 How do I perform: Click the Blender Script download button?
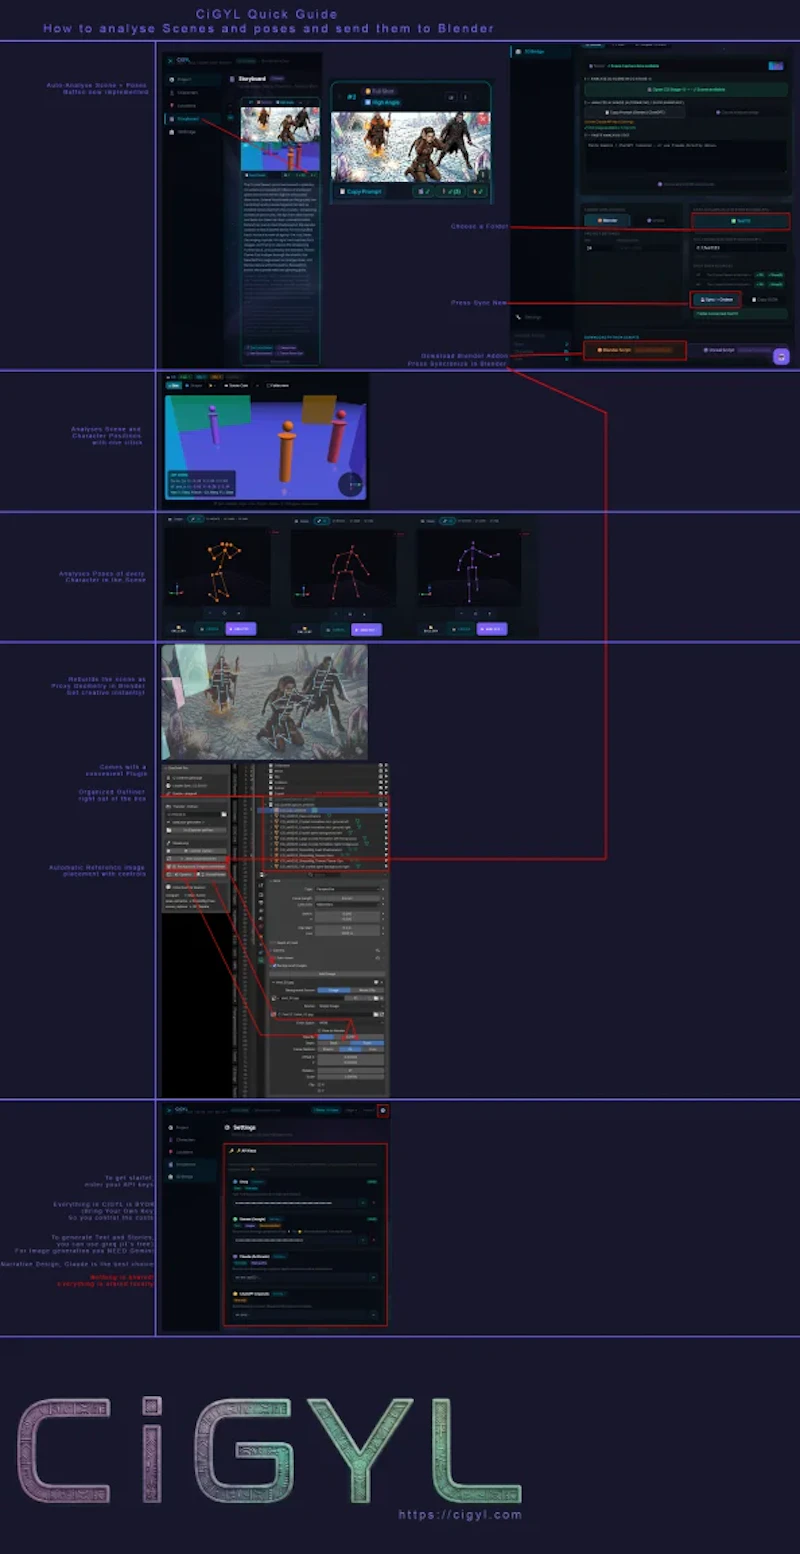pos(634,350)
